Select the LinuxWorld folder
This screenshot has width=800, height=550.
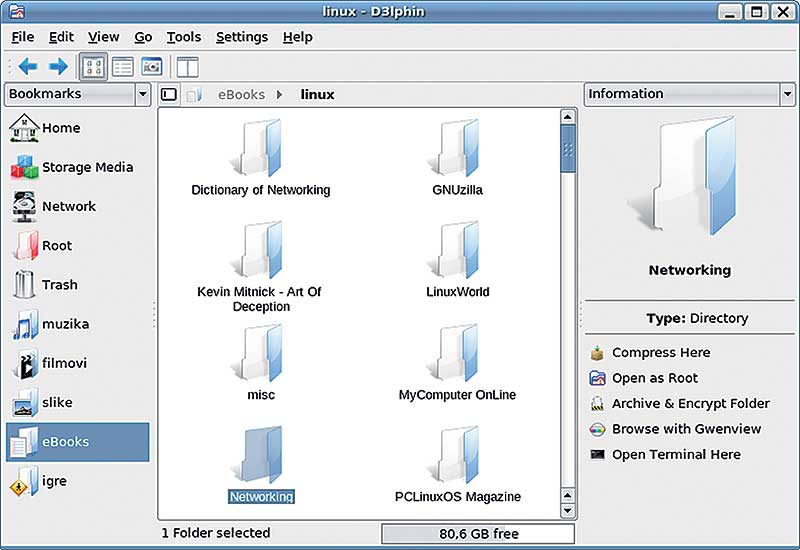pyautogui.click(x=458, y=260)
